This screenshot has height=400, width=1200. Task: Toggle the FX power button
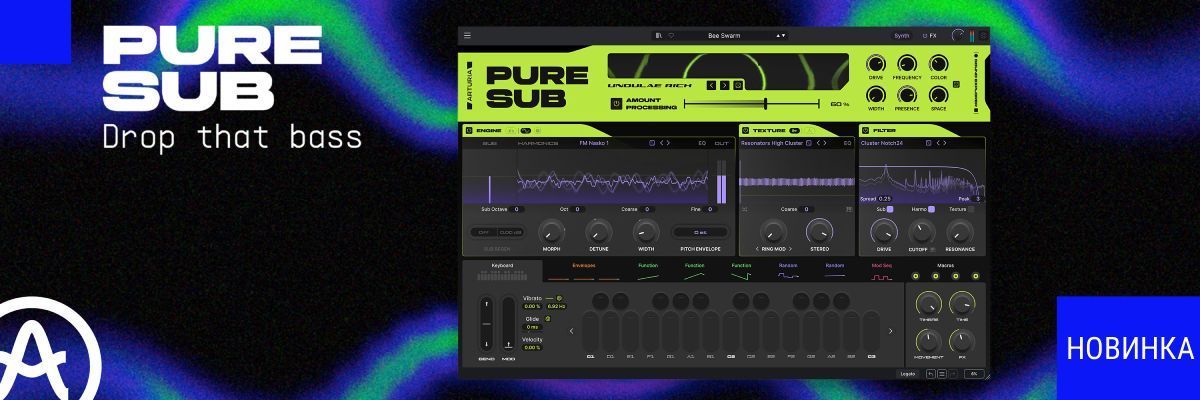pyautogui.click(x=925, y=35)
